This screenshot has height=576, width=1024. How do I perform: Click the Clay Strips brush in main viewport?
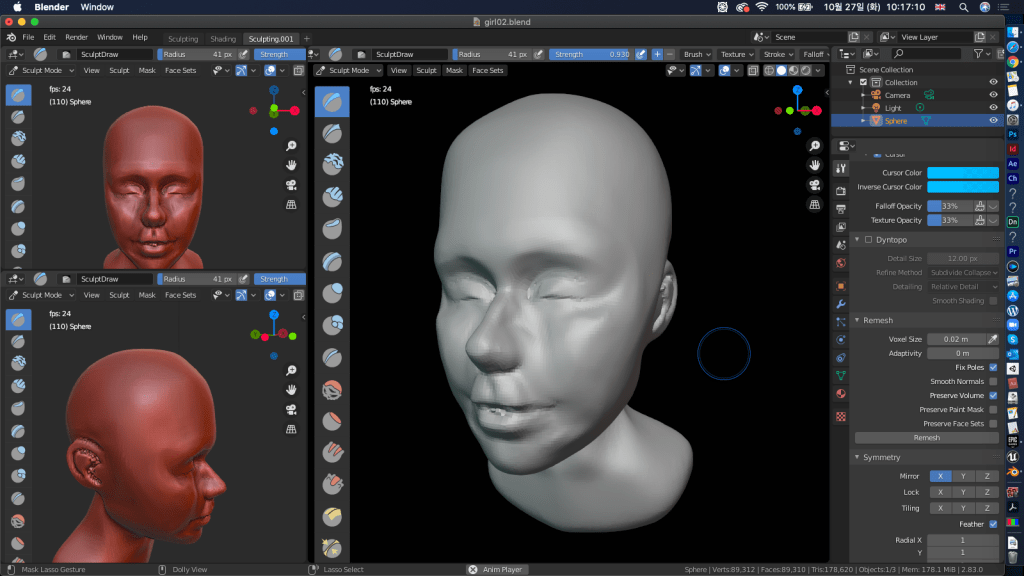click(332, 196)
